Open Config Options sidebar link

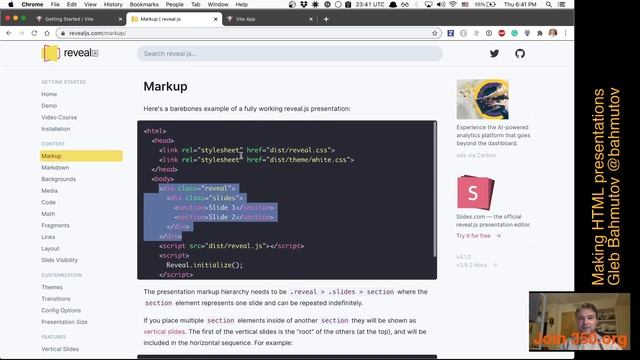[x=61, y=310]
